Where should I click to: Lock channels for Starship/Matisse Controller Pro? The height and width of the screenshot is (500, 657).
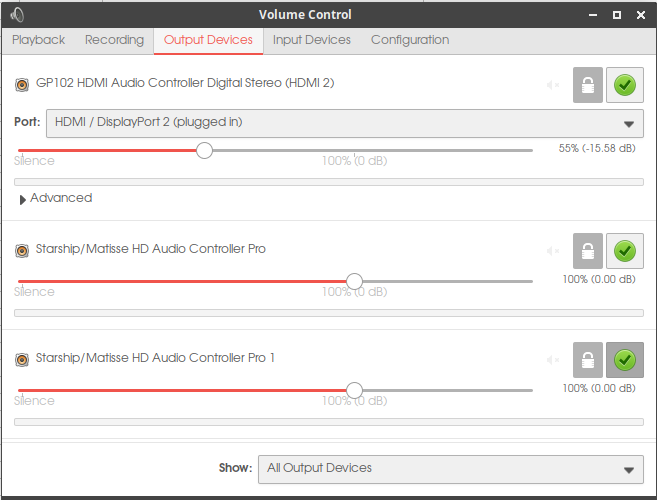tap(588, 250)
